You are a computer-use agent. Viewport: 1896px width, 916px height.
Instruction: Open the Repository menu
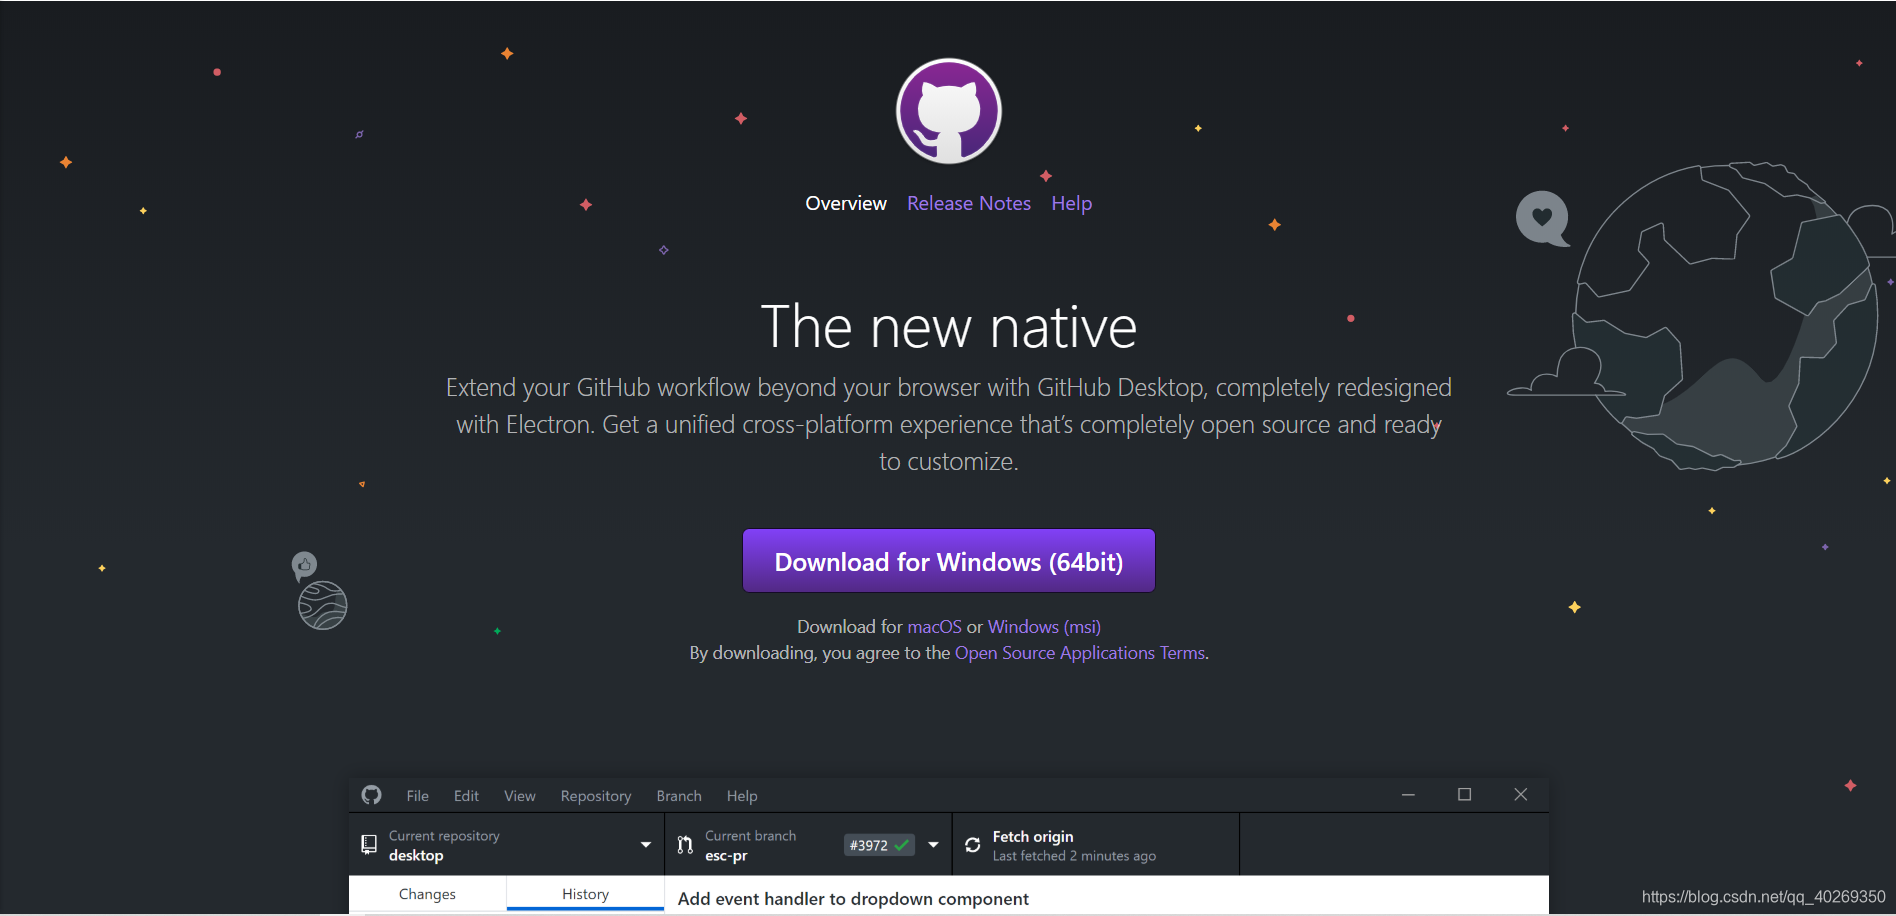click(595, 796)
